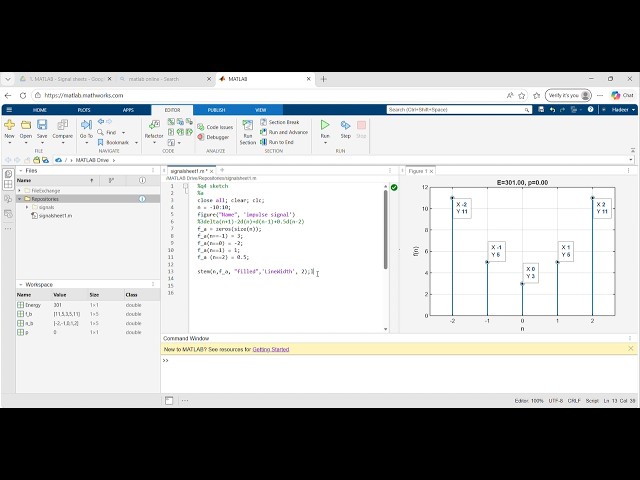The width and height of the screenshot is (640, 480).
Task: Collapse the Repositories folder
Action: (x=20, y=199)
